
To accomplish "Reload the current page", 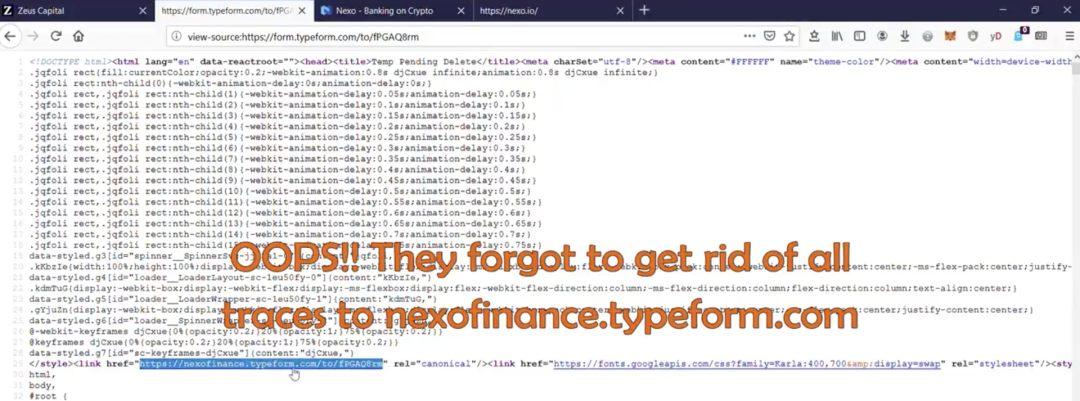I will (x=56, y=36).
